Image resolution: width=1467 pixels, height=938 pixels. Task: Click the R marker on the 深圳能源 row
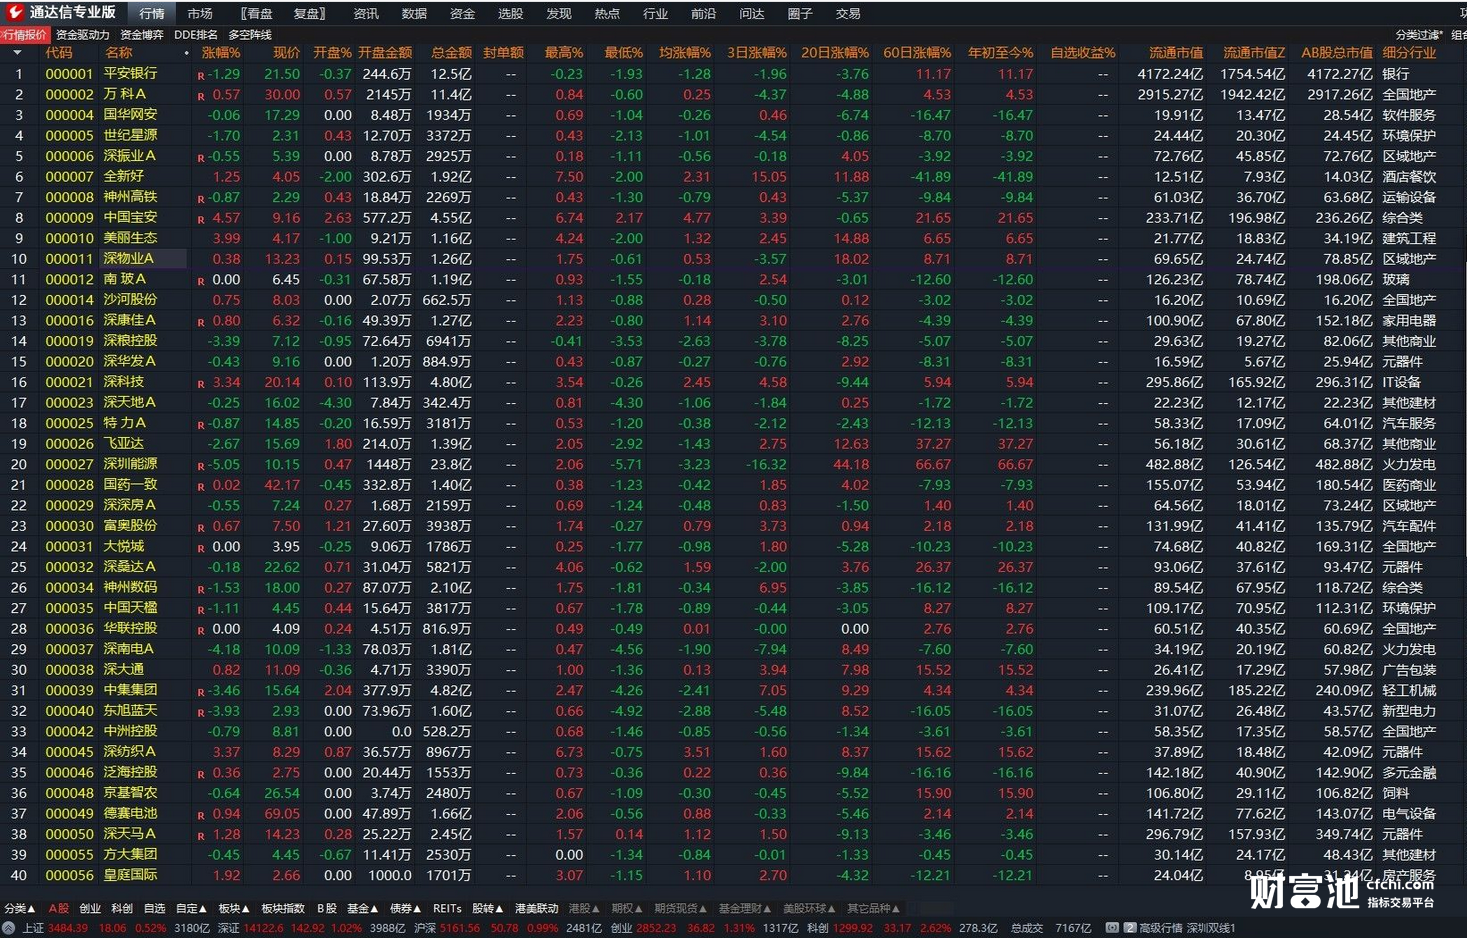(201, 467)
